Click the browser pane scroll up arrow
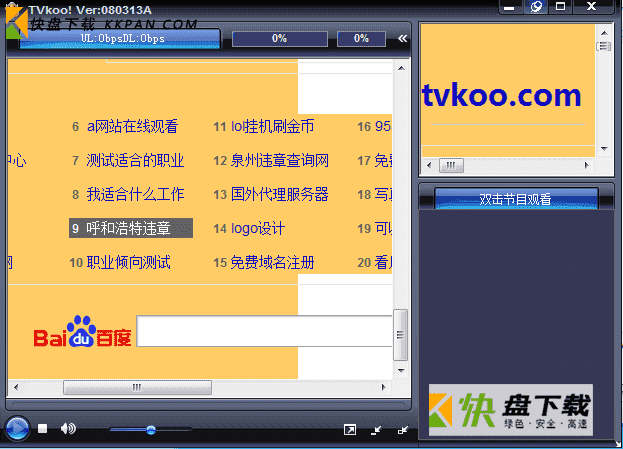Image resolution: width=623 pixels, height=449 pixels. 401,68
